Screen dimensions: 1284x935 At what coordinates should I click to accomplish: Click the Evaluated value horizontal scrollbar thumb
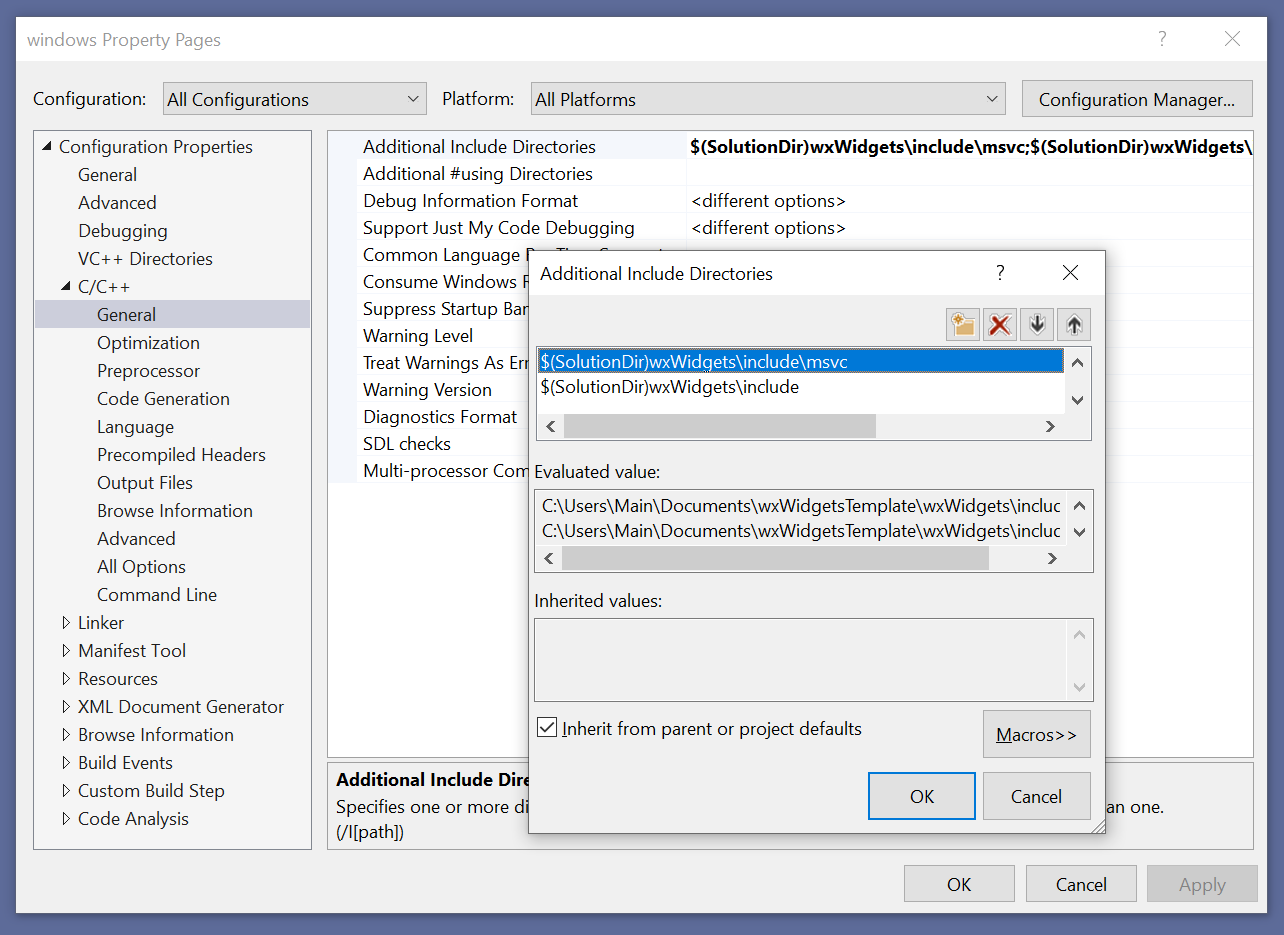point(775,558)
